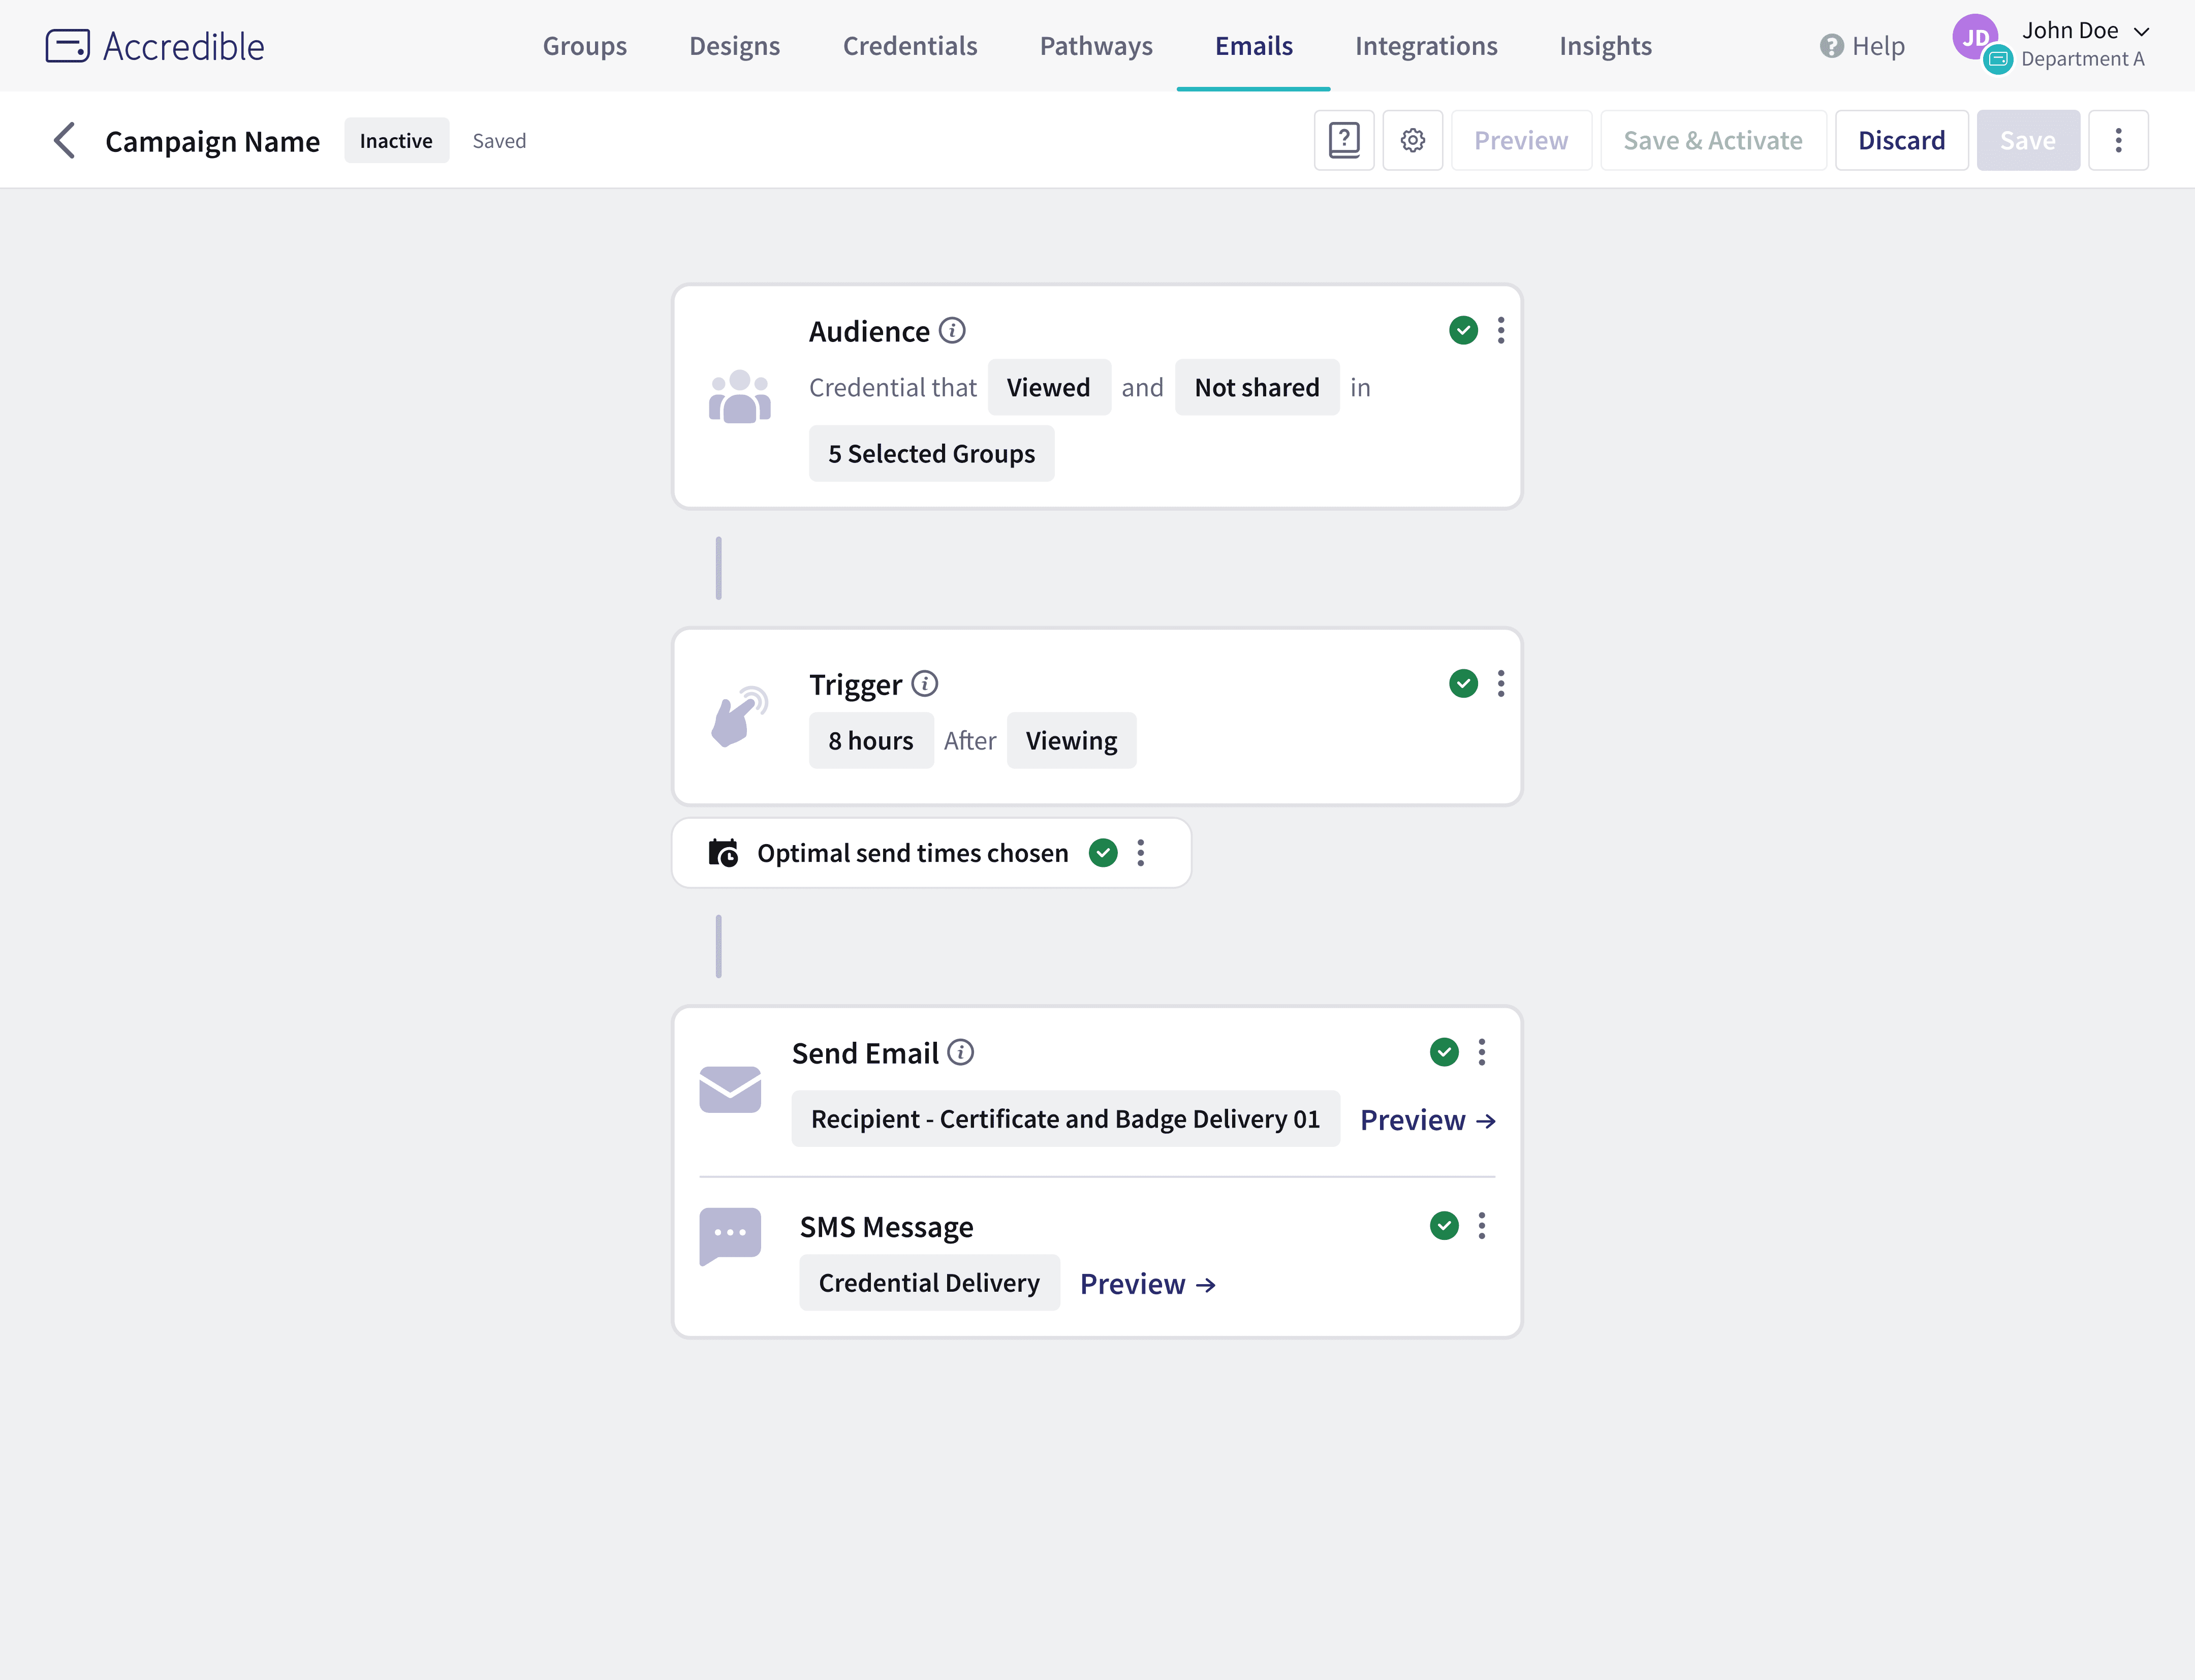Click the Discard button
This screenshot has width=2195, height=1680.
pos(1900,140)
